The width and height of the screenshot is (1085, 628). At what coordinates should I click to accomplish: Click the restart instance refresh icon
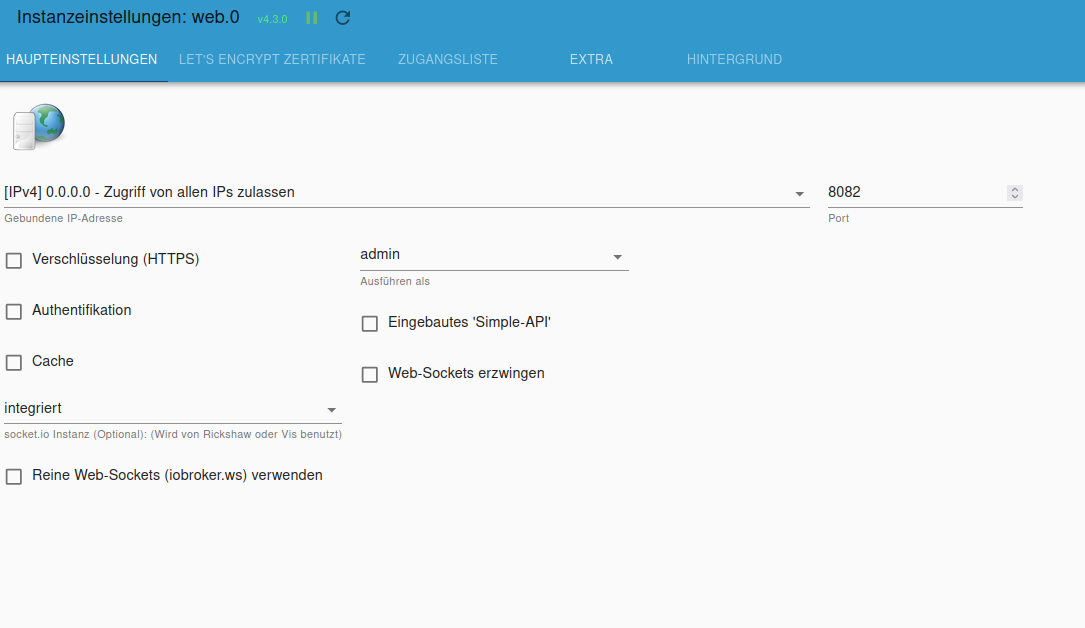(343, 18)
